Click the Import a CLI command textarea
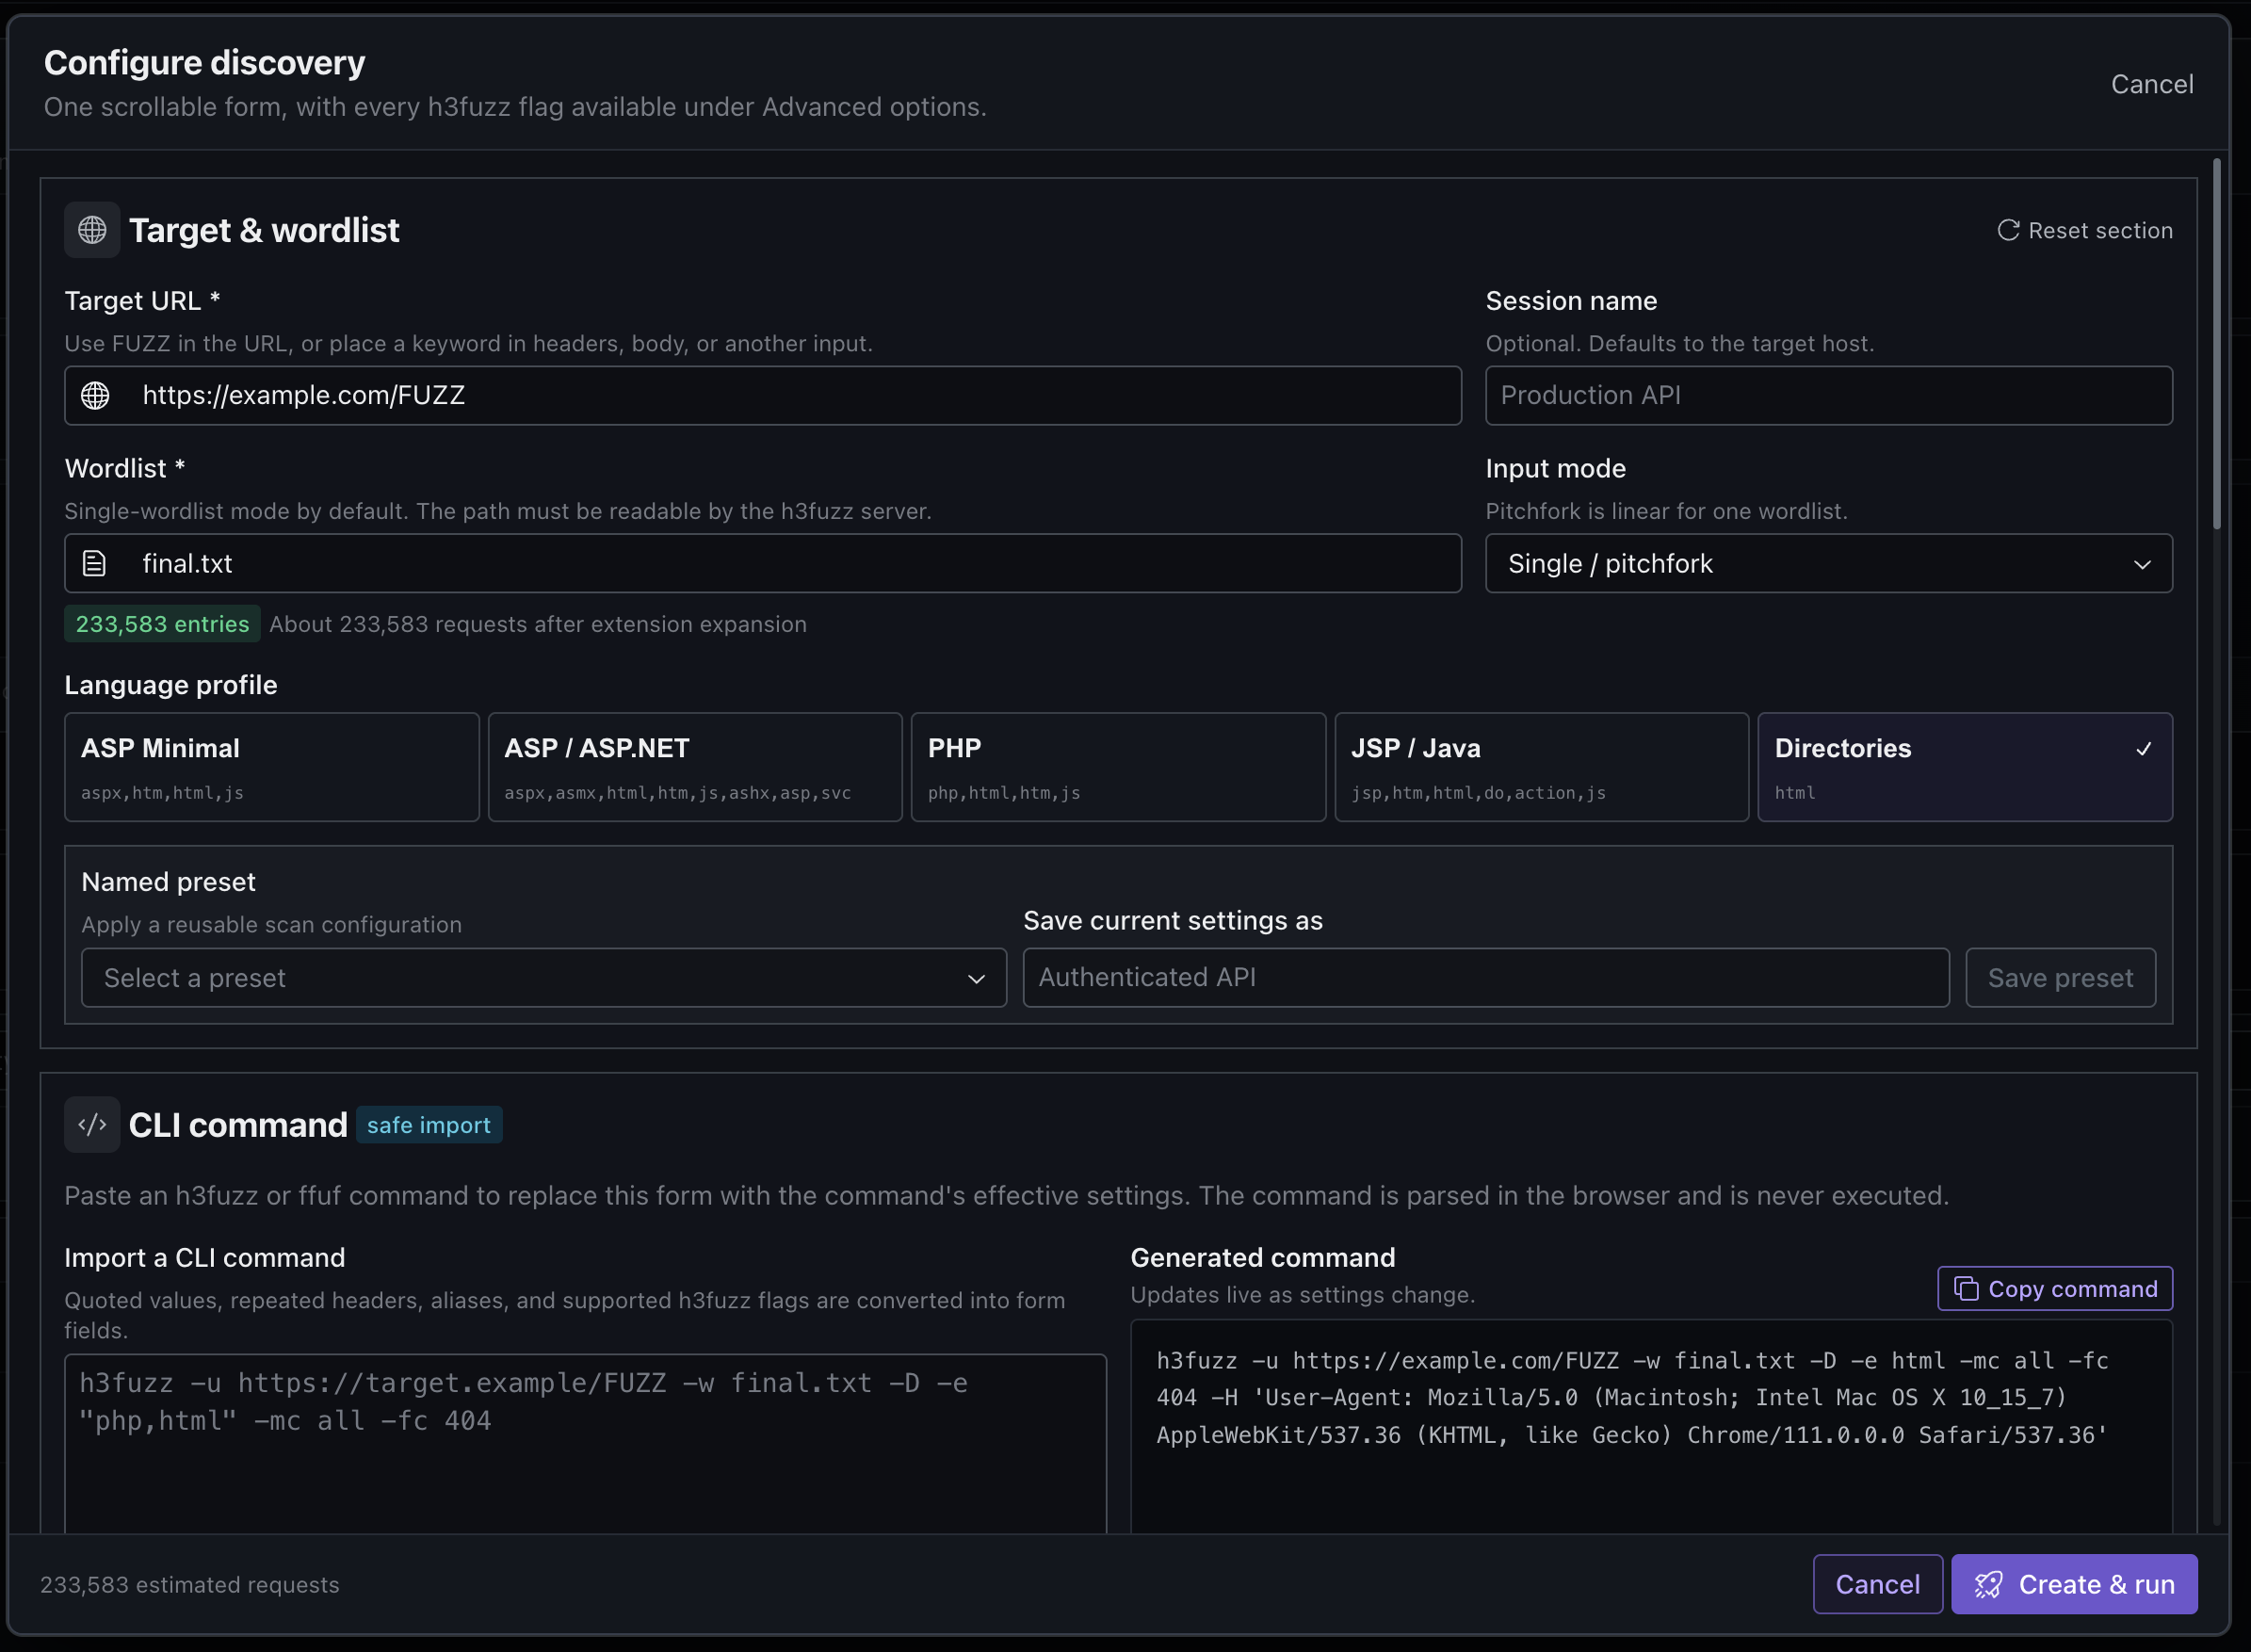Screen dimensions: 2251x1652 585,1443
